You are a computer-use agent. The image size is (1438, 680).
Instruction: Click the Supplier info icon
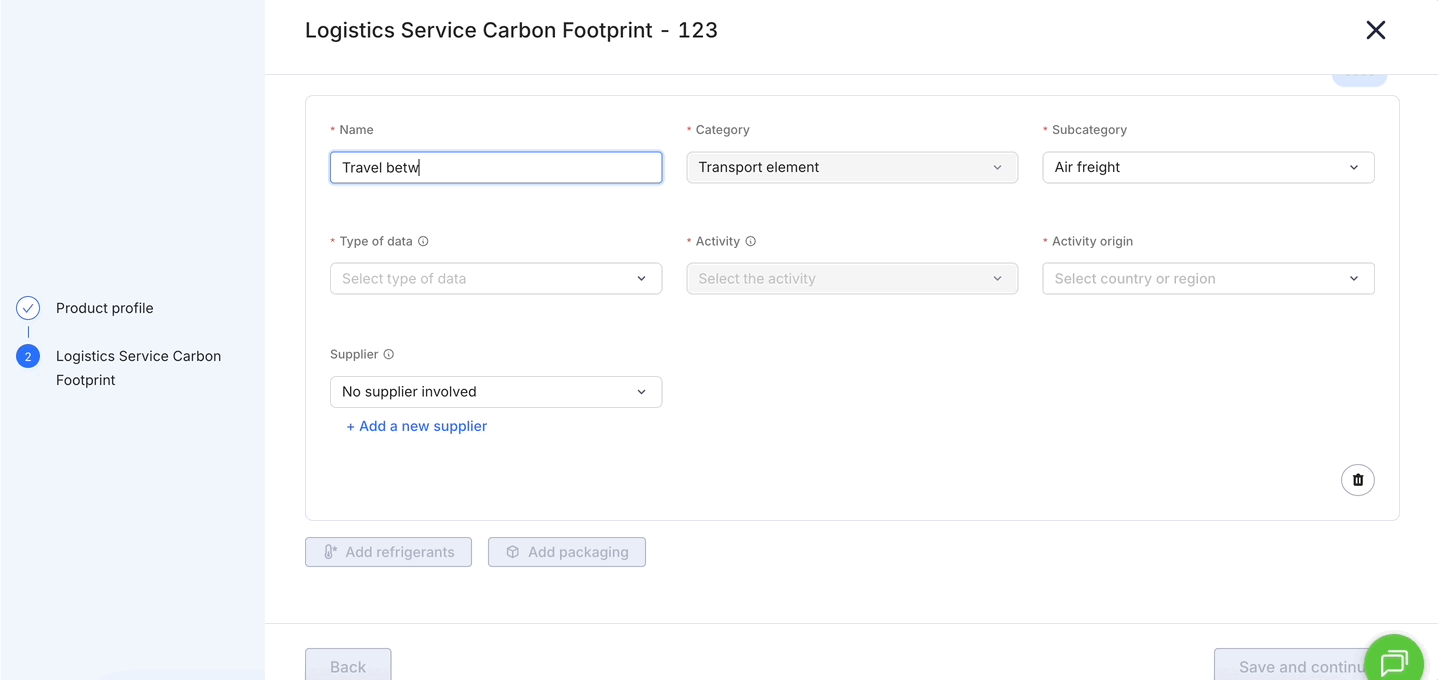[389, 354]
